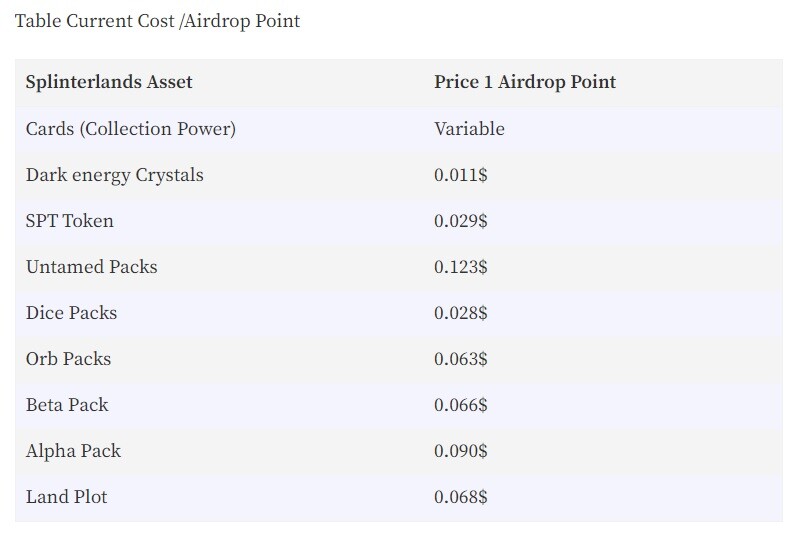The image size is (792, 533).
Task: Select the 'Orb Packs' row label
Action: coord(68,359)
